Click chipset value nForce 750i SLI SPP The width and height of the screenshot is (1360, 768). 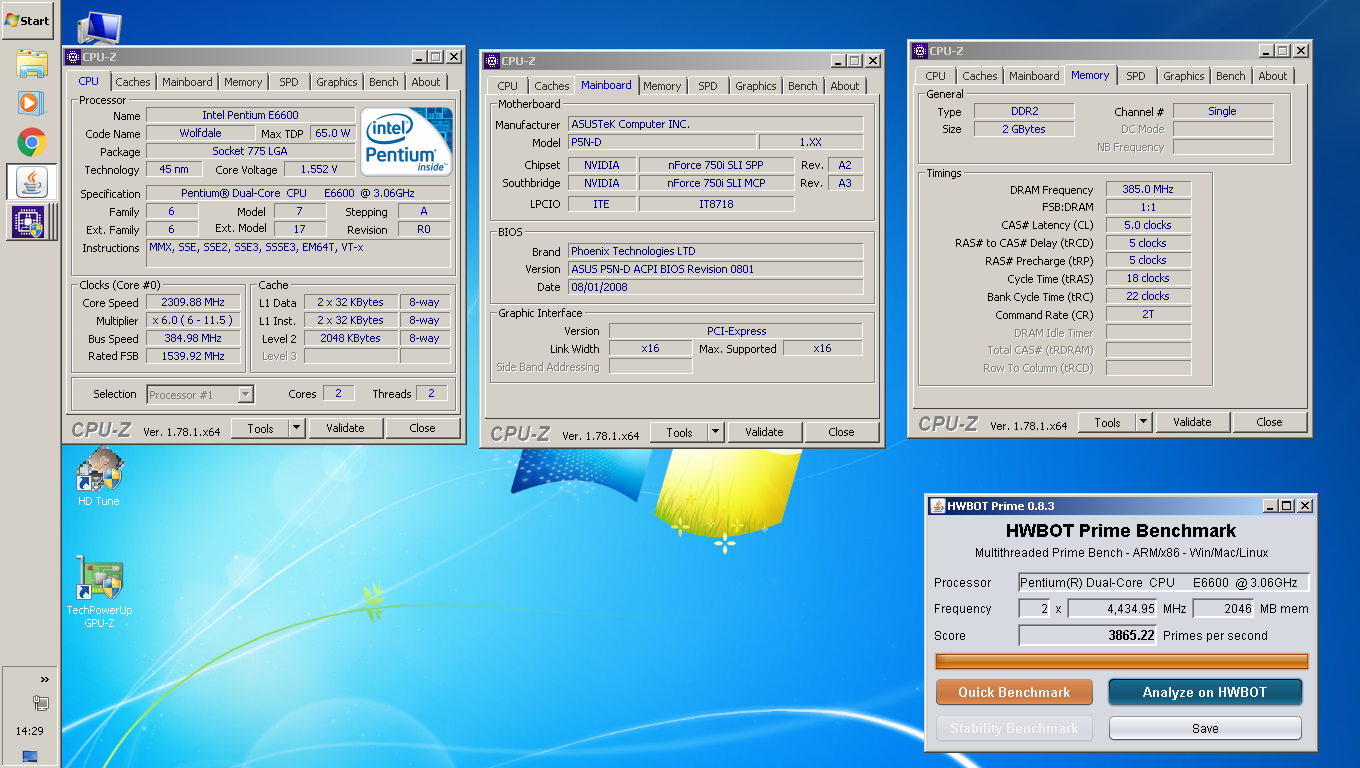[x=716, y=165]
